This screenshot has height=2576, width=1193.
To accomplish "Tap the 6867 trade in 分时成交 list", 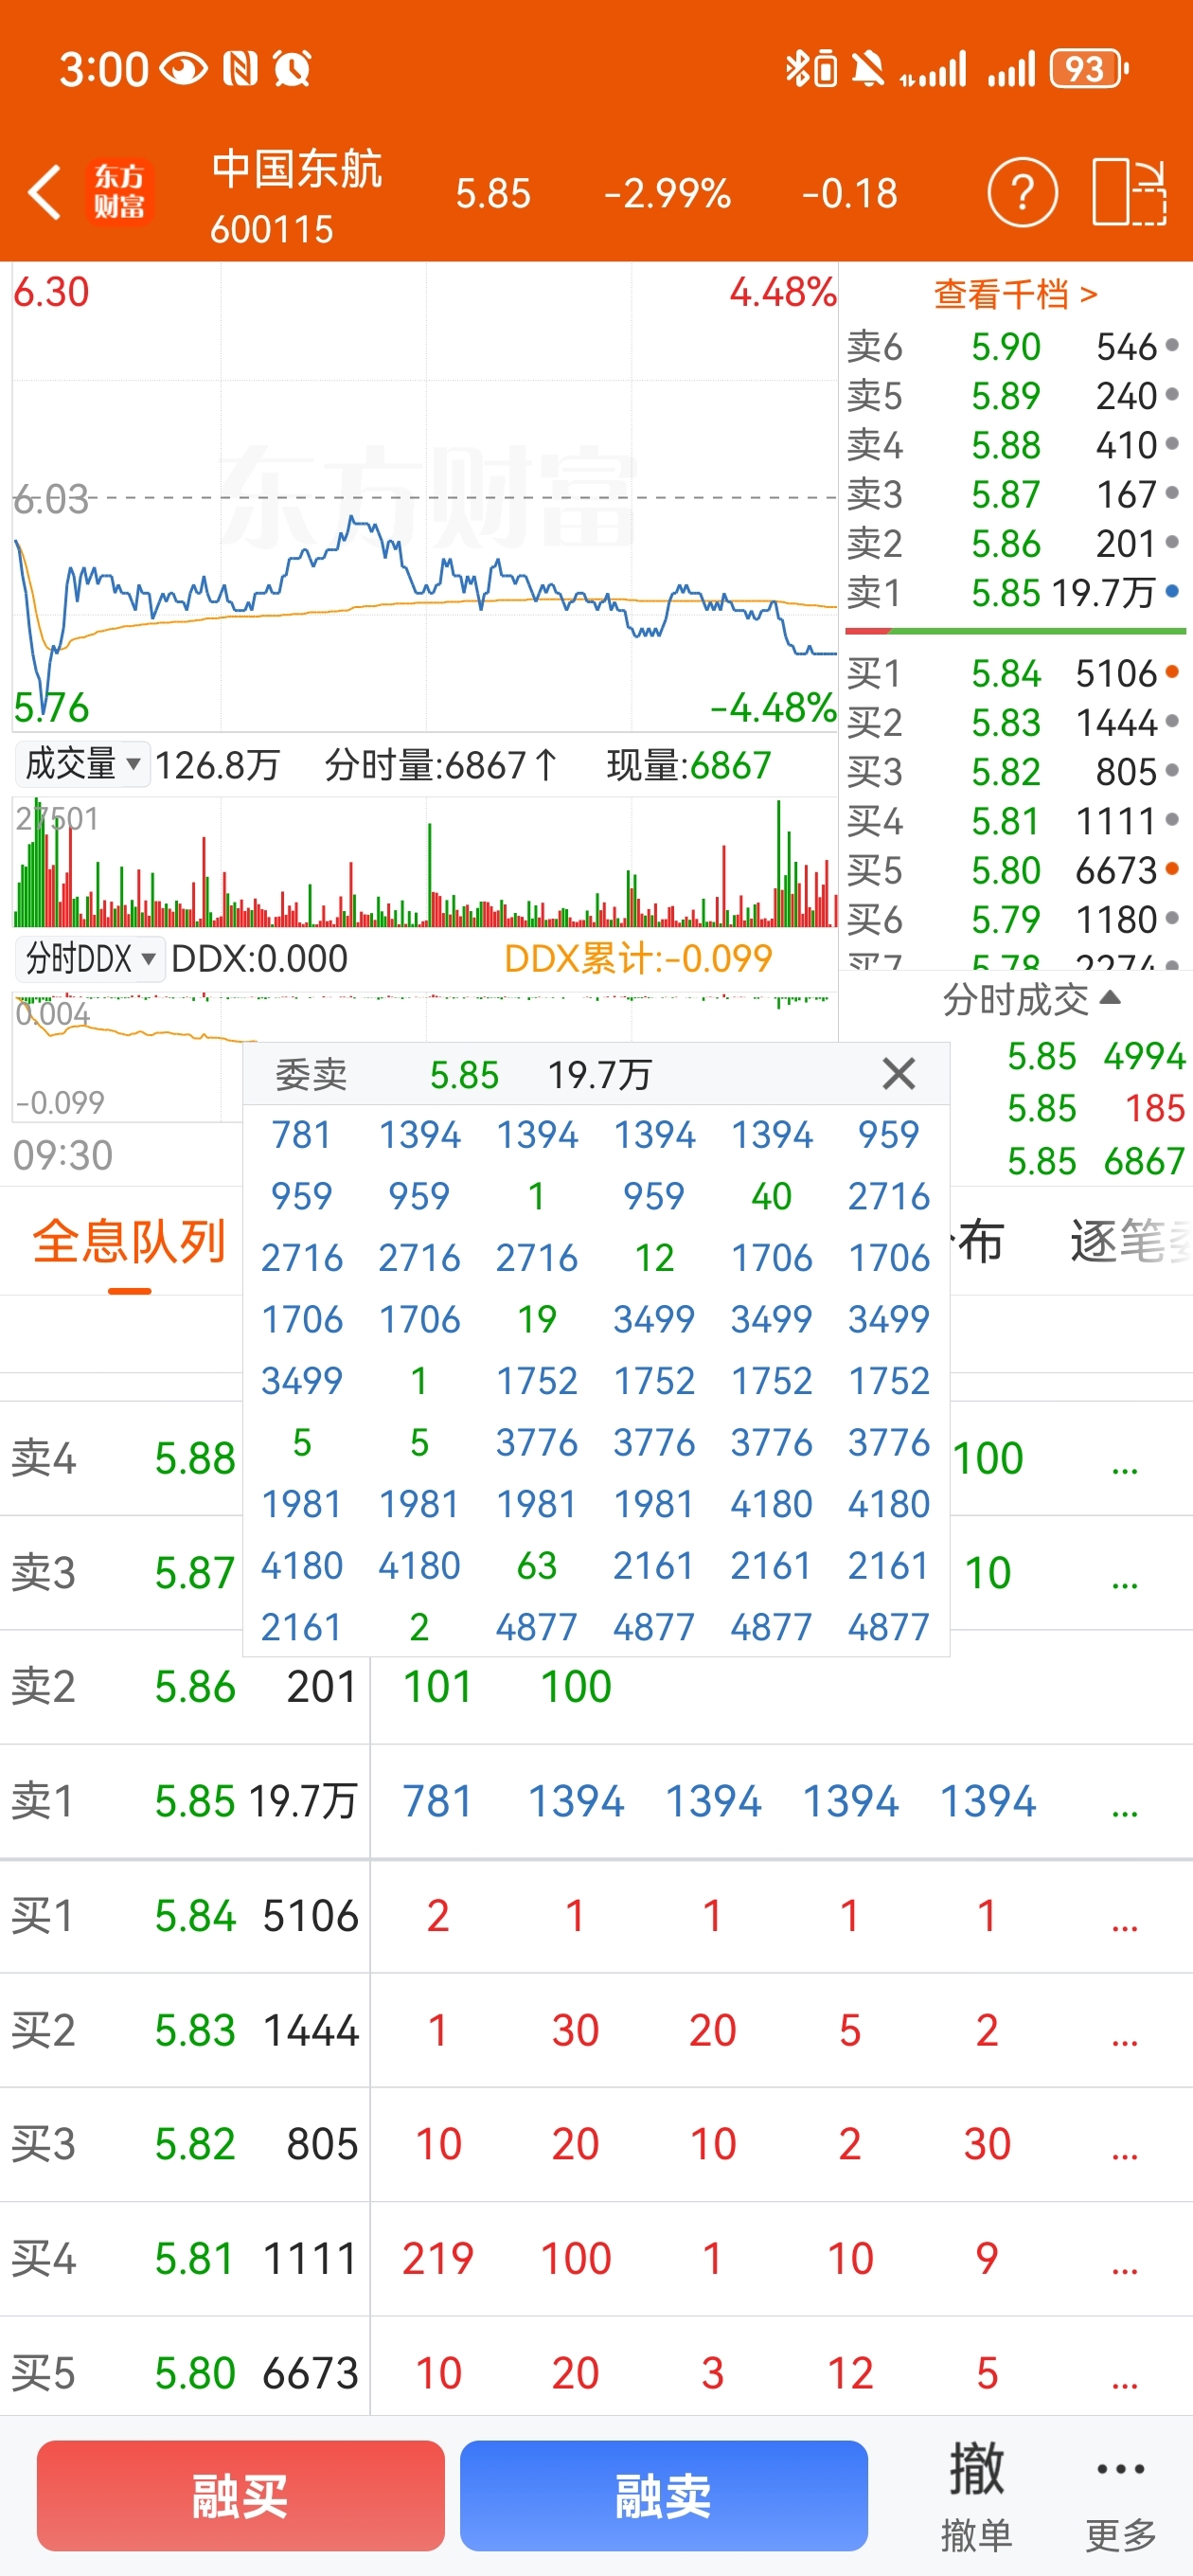I will pyautogui.click(x=1143, y=1161).
